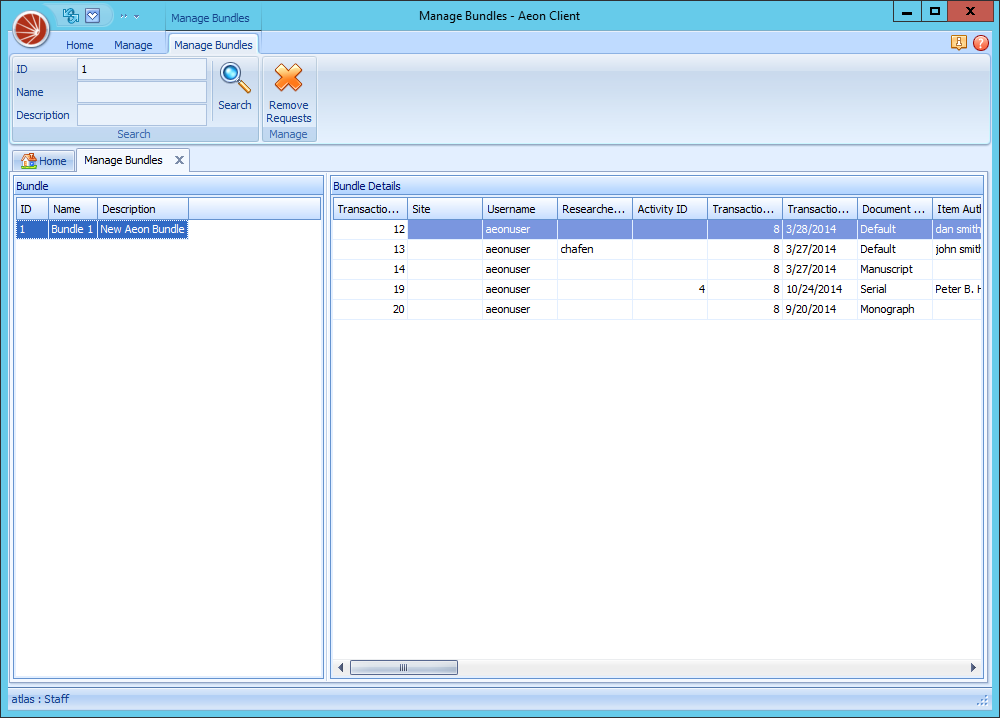Click the horizontal scrollbar thumb in Bundle Details
The height and width of the screenshot is (718, 1000).
click(404, 667)
